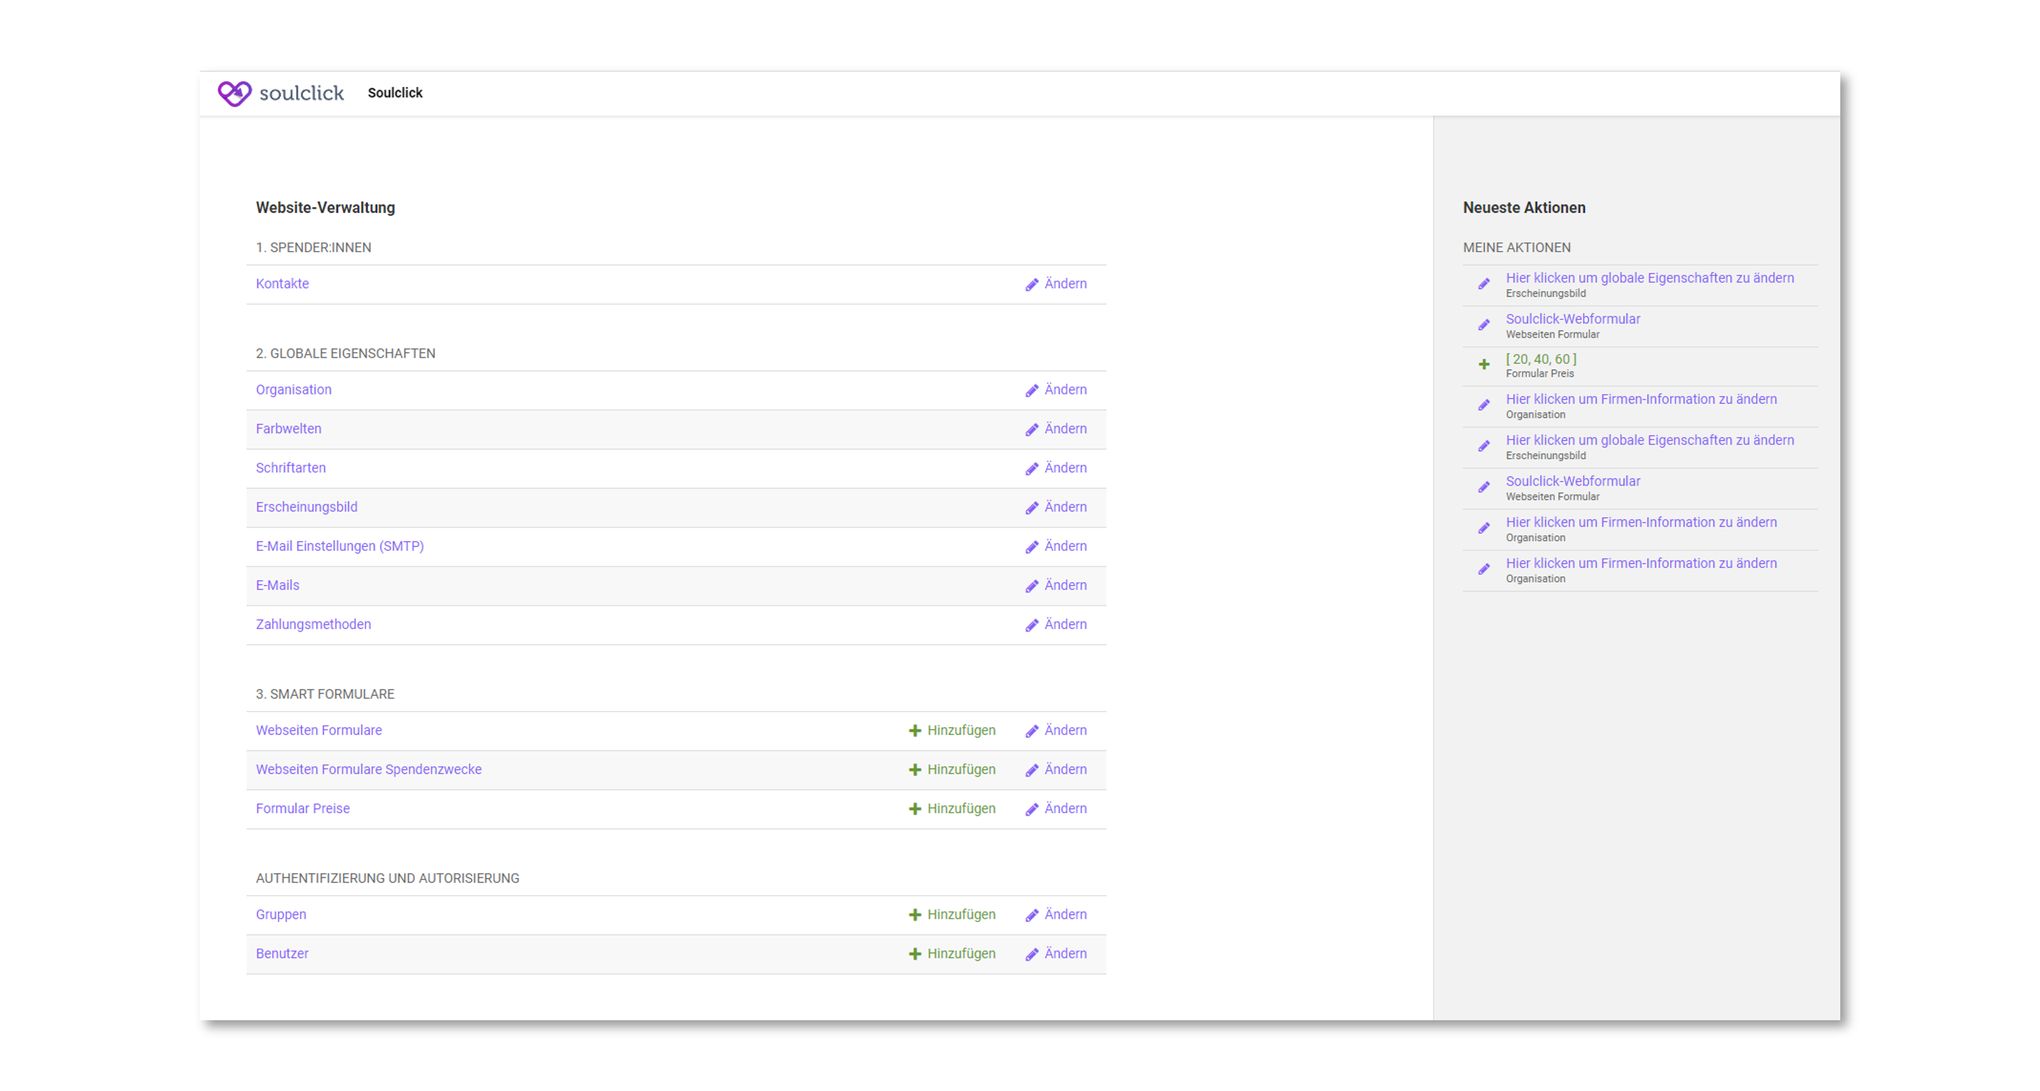This screenshot has height=1091, width=2040.
Task: Click pencil icon in E-Mail Einstellungen (SMTP) row
Action: click(1032, 548)
